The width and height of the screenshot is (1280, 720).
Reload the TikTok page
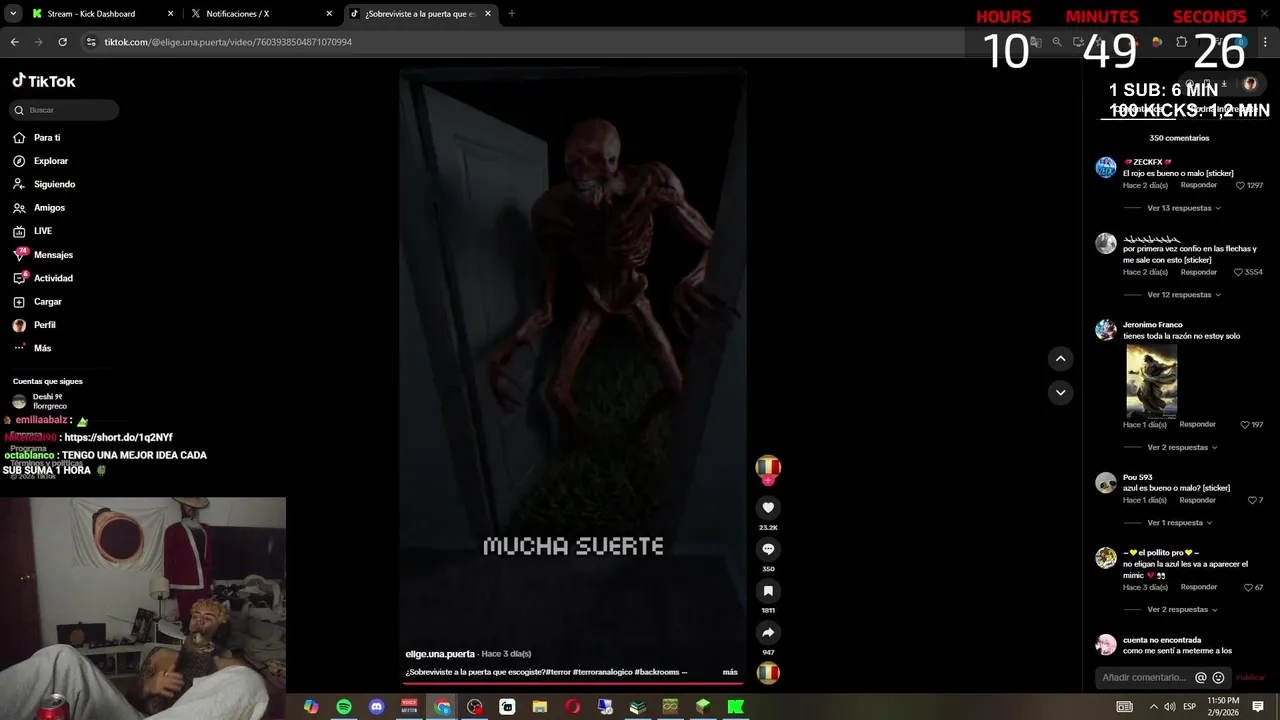coord(63,42)
